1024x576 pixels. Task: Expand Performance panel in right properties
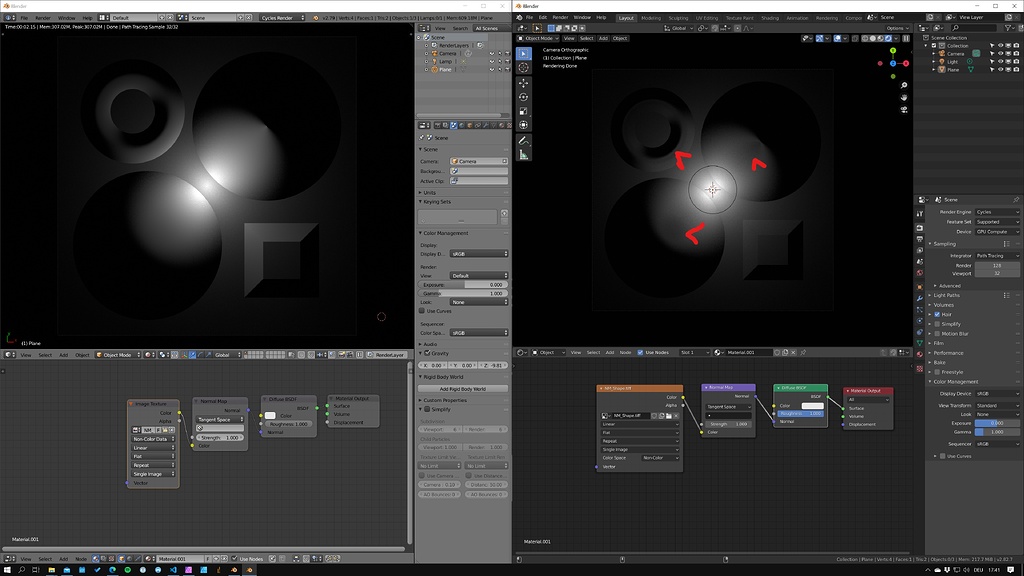tap(948, 353)
